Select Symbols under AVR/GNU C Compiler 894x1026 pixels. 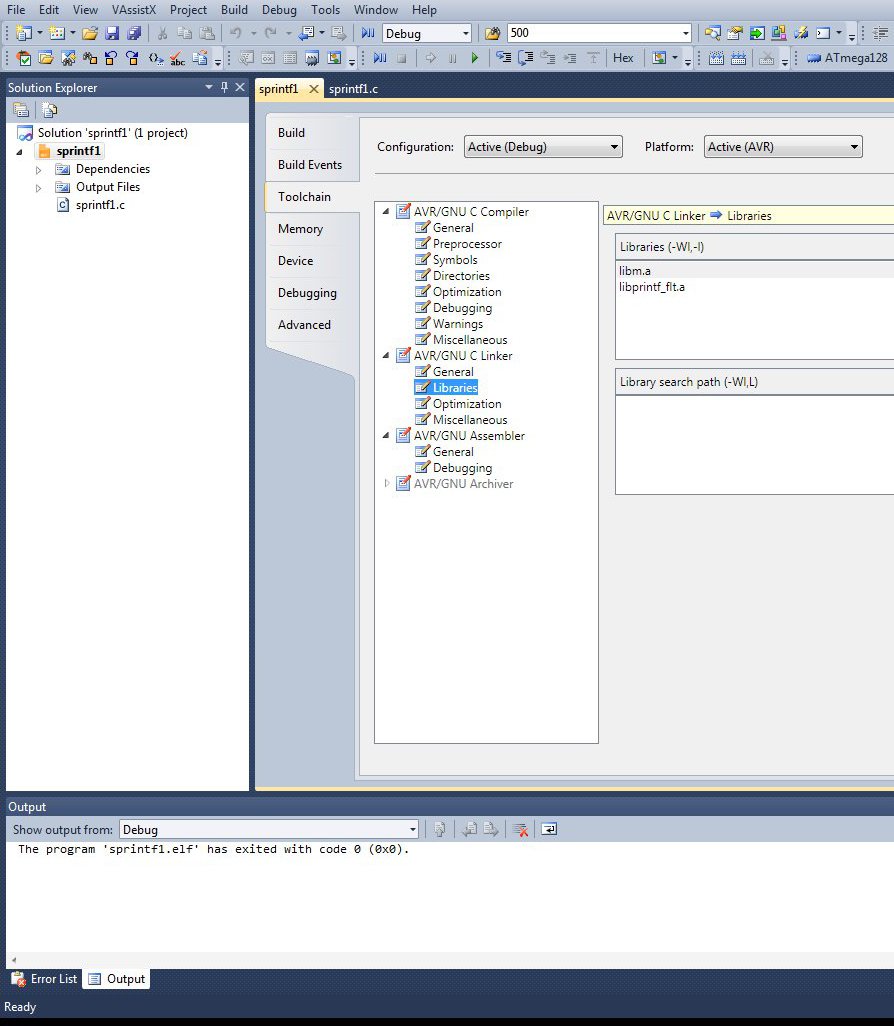455,260
